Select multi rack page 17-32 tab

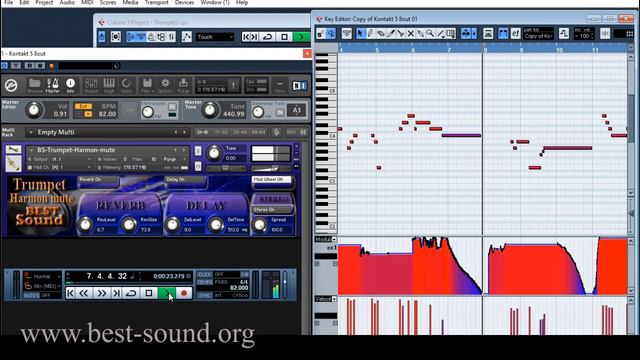221,132
